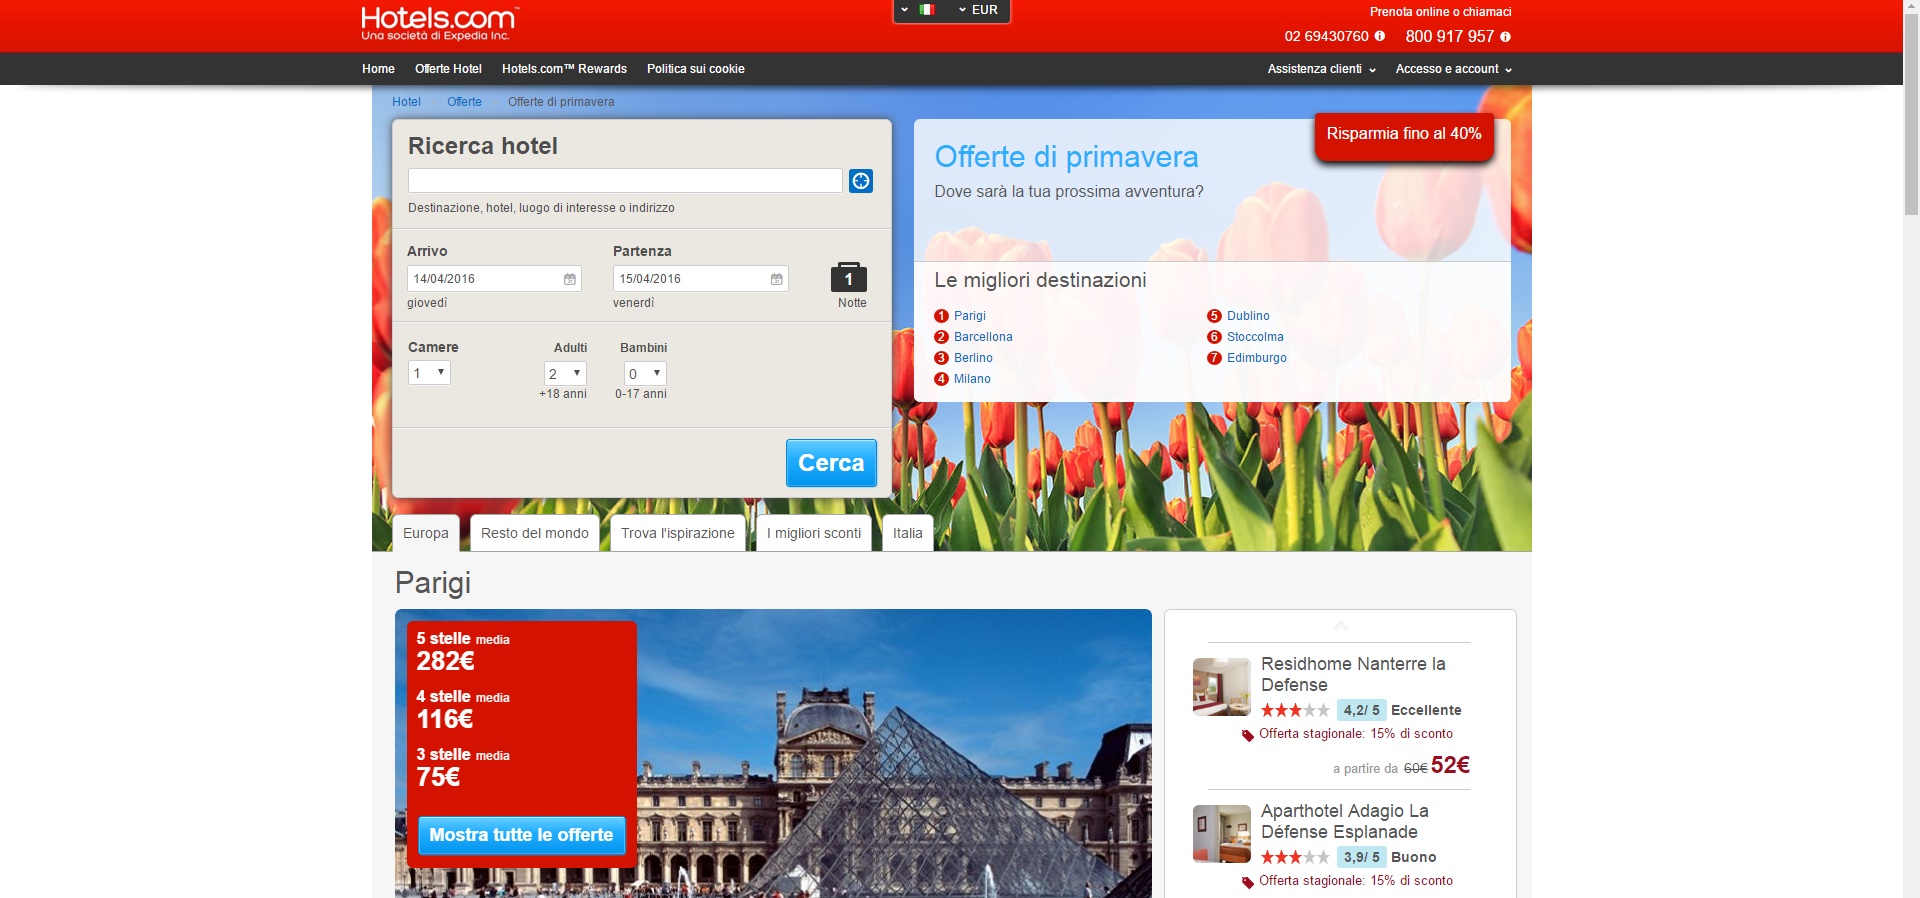Click the Hotels.com logo

(x=438, y=23)
